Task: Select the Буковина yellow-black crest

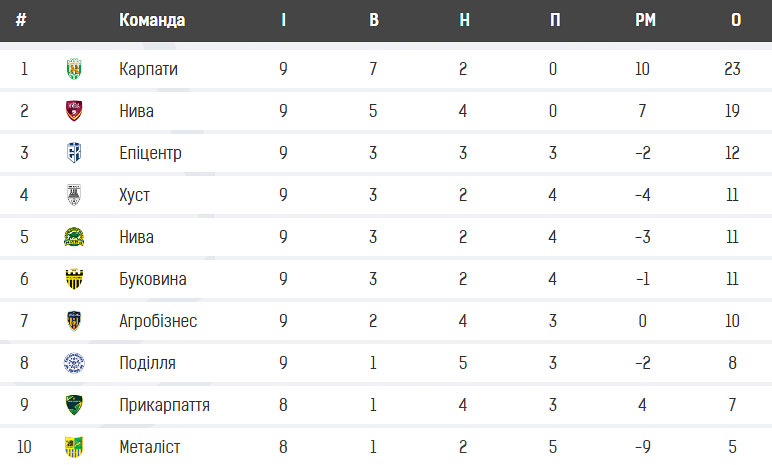Action: 74,279
